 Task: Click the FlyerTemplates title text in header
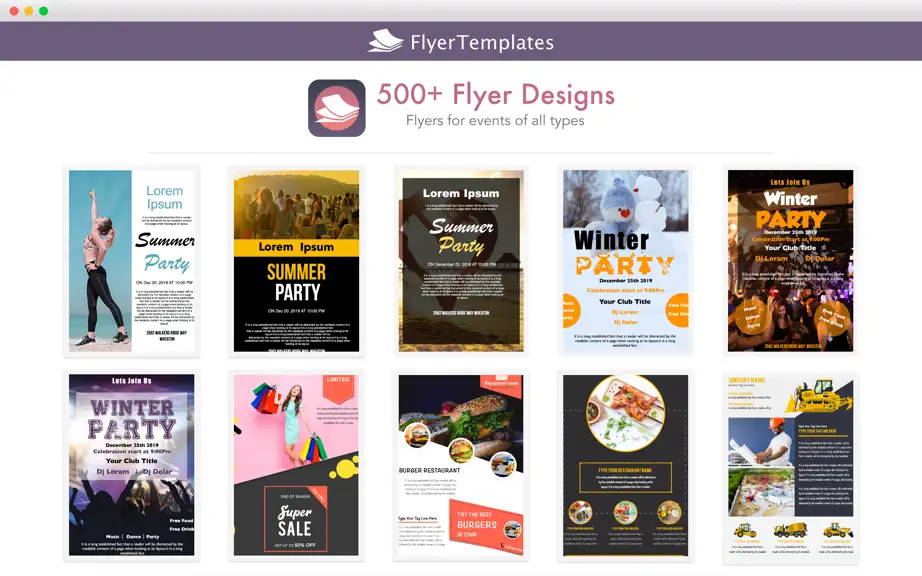tap(482, 42)
